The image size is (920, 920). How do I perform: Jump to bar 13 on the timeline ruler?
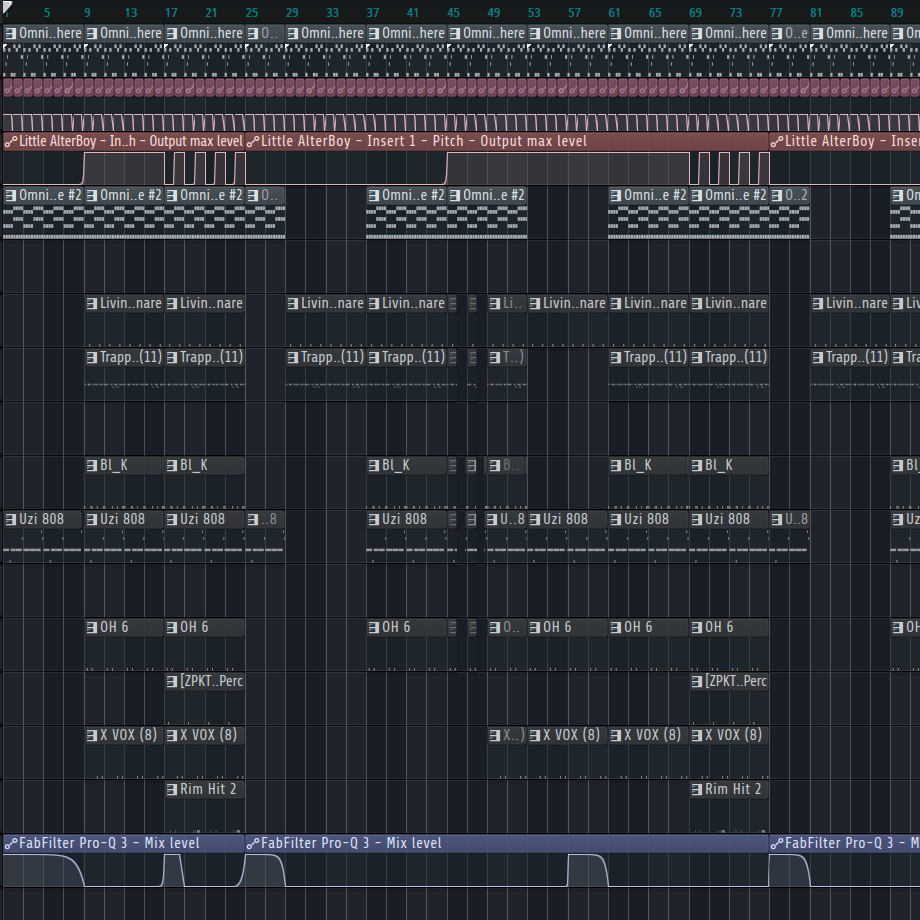(131, 12)
